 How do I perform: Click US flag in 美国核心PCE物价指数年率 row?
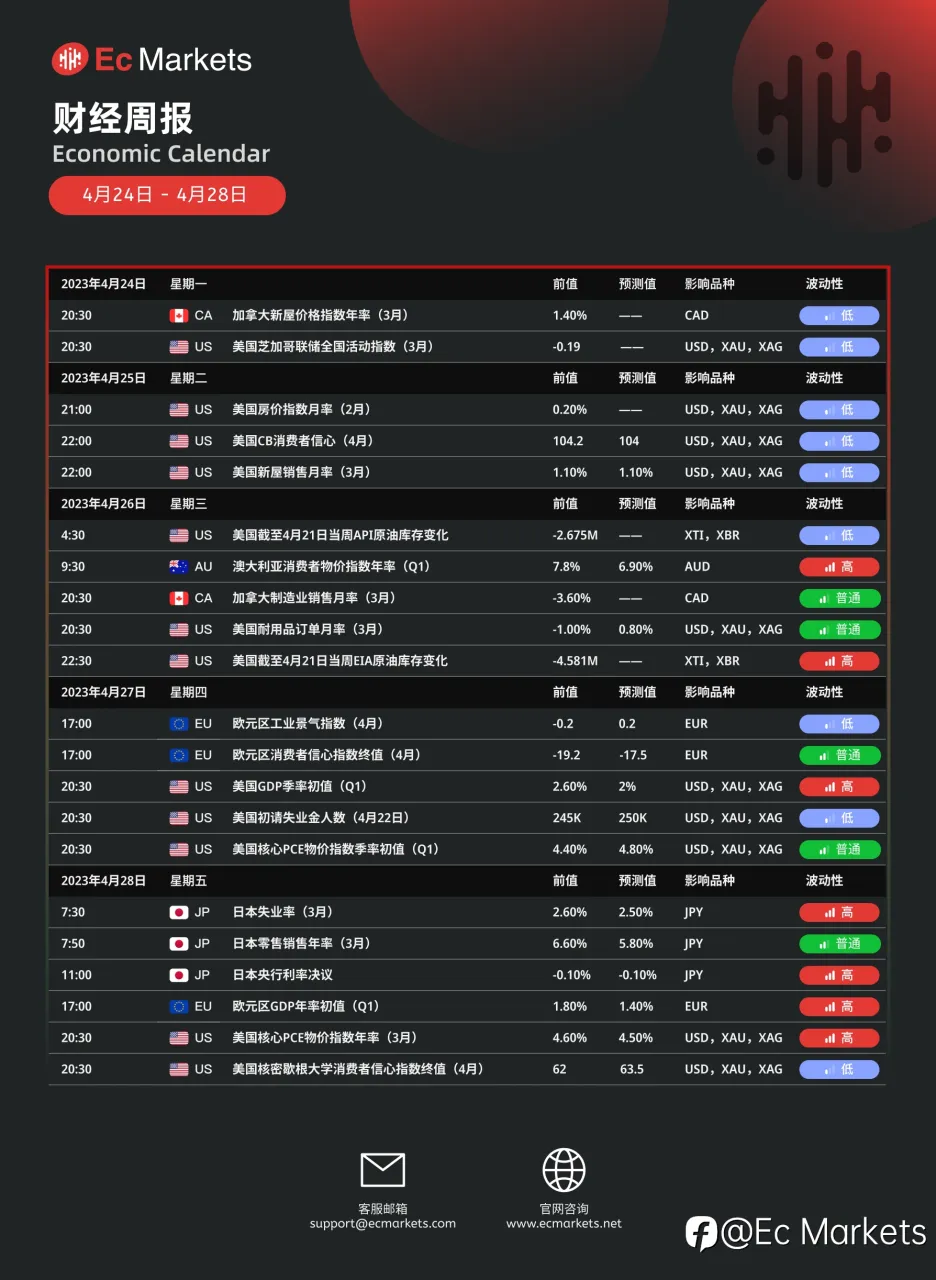(179, 1038)
